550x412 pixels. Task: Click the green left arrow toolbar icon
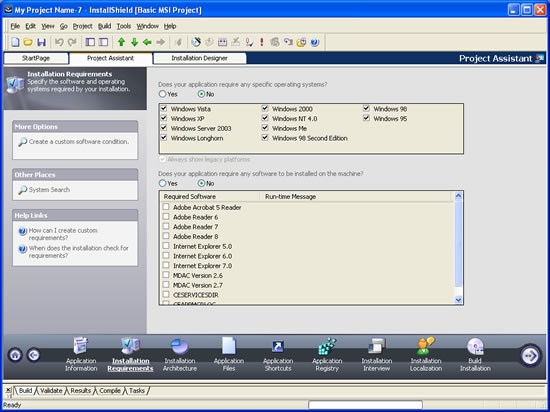coord(147,42)
